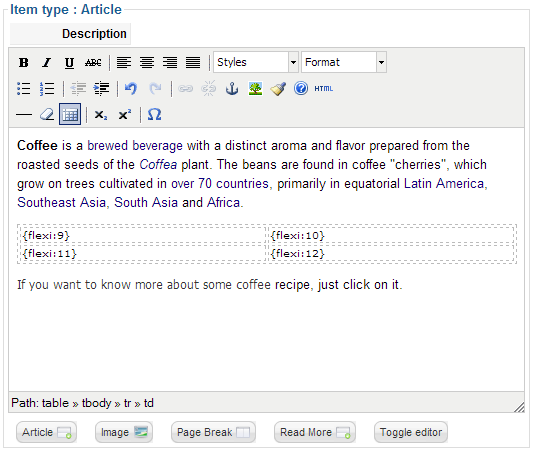Insert a horizontal rule

click(x=24, y=114)
